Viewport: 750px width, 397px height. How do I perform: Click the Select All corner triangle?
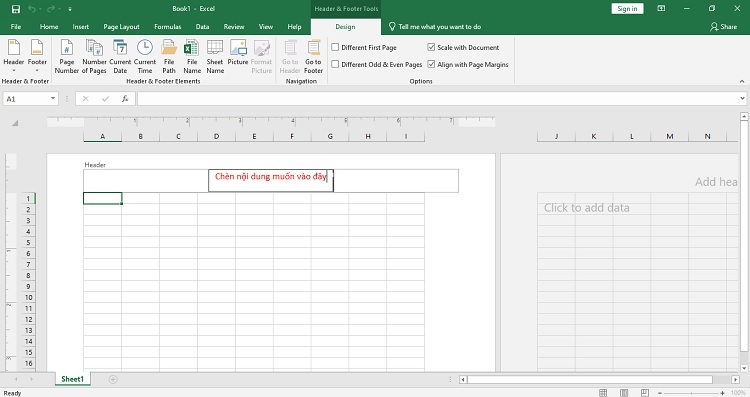point(15,123)
